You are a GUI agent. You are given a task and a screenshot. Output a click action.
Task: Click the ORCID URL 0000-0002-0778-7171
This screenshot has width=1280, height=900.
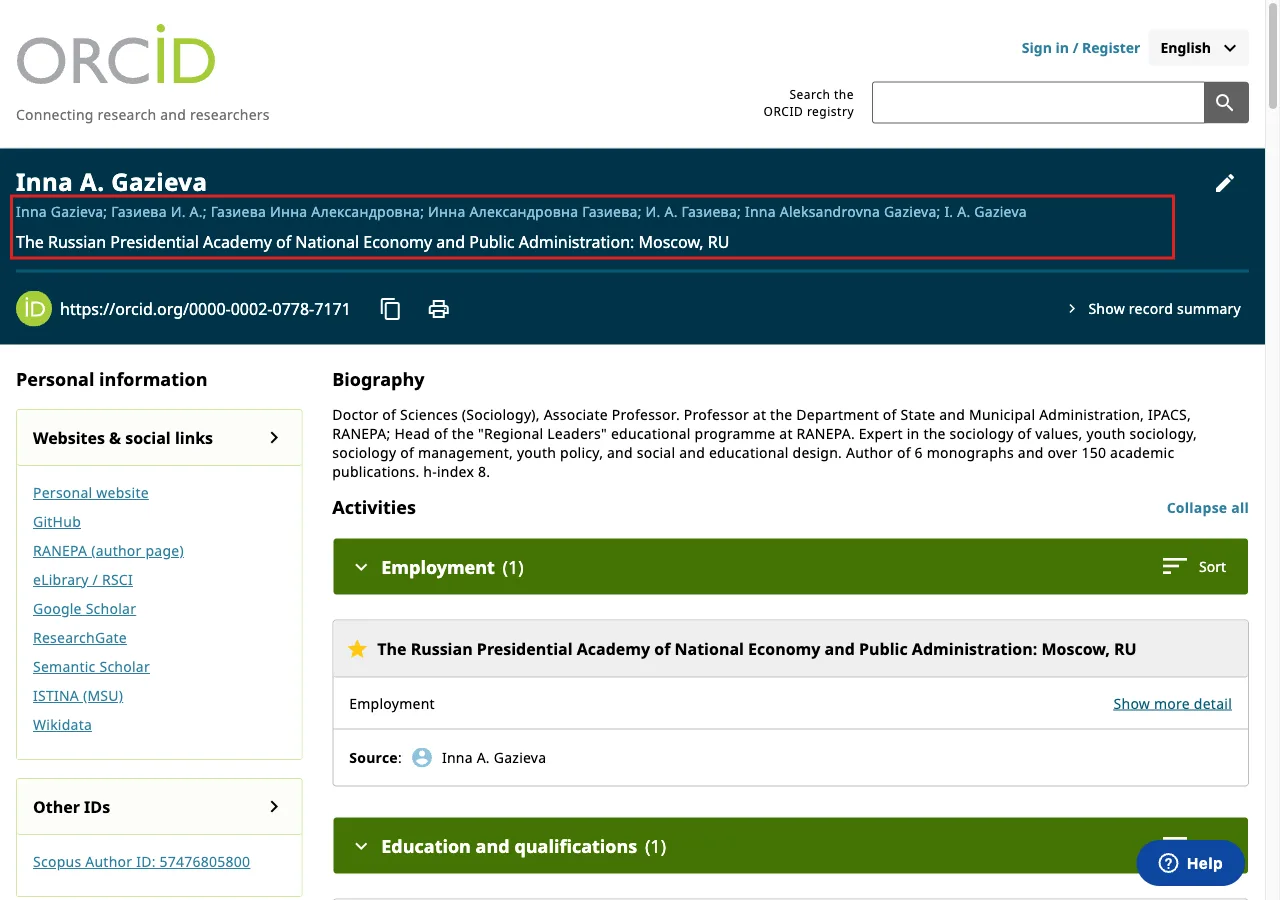[x=205, y=309]
